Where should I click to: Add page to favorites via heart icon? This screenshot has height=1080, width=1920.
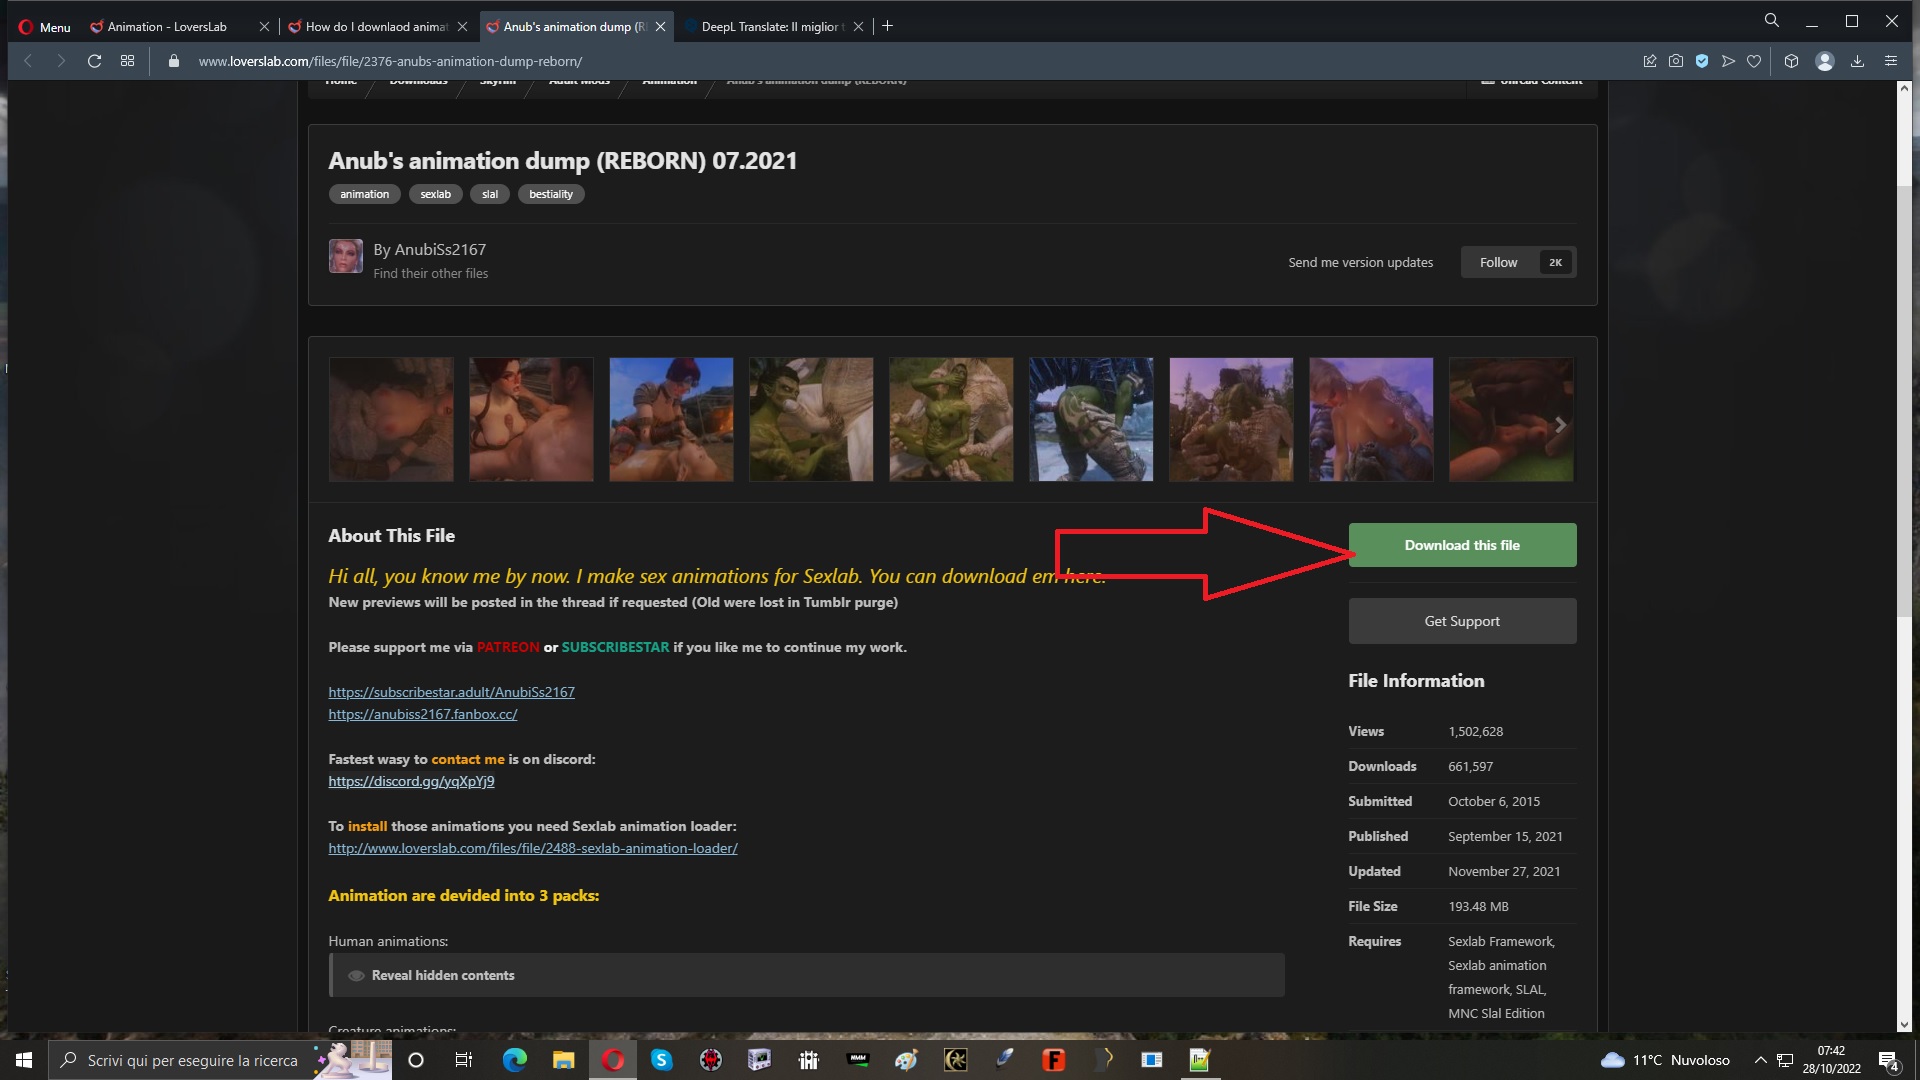point(1754,61)
